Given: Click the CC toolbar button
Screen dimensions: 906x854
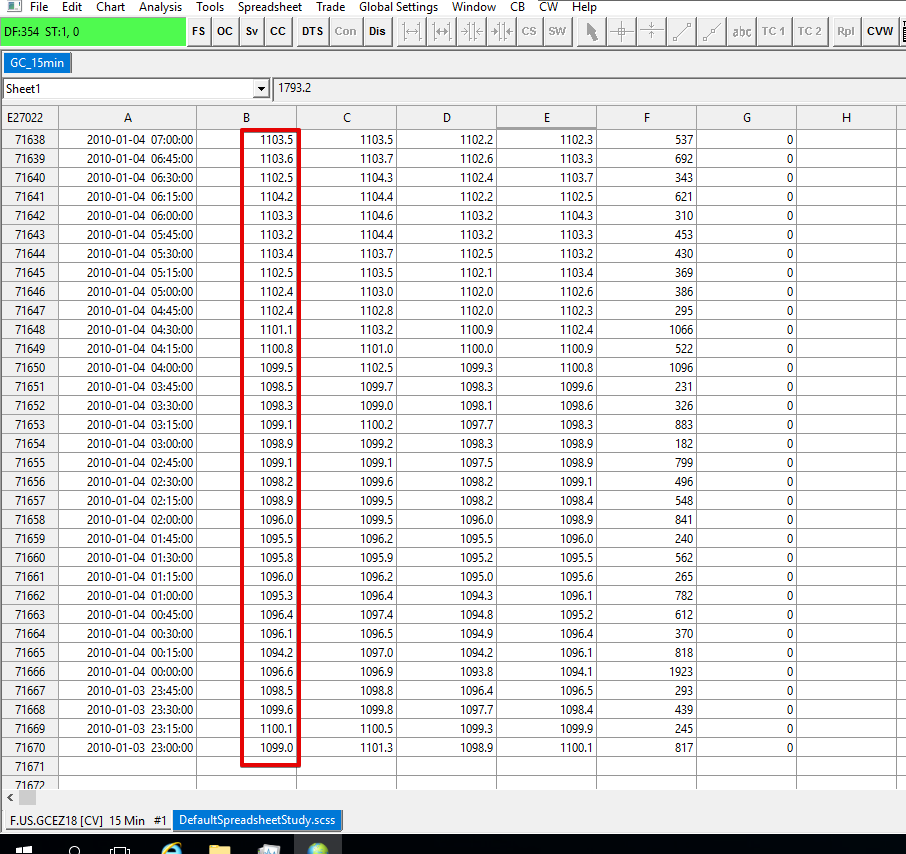Looking at the screenshot, I should pos(278,32).
